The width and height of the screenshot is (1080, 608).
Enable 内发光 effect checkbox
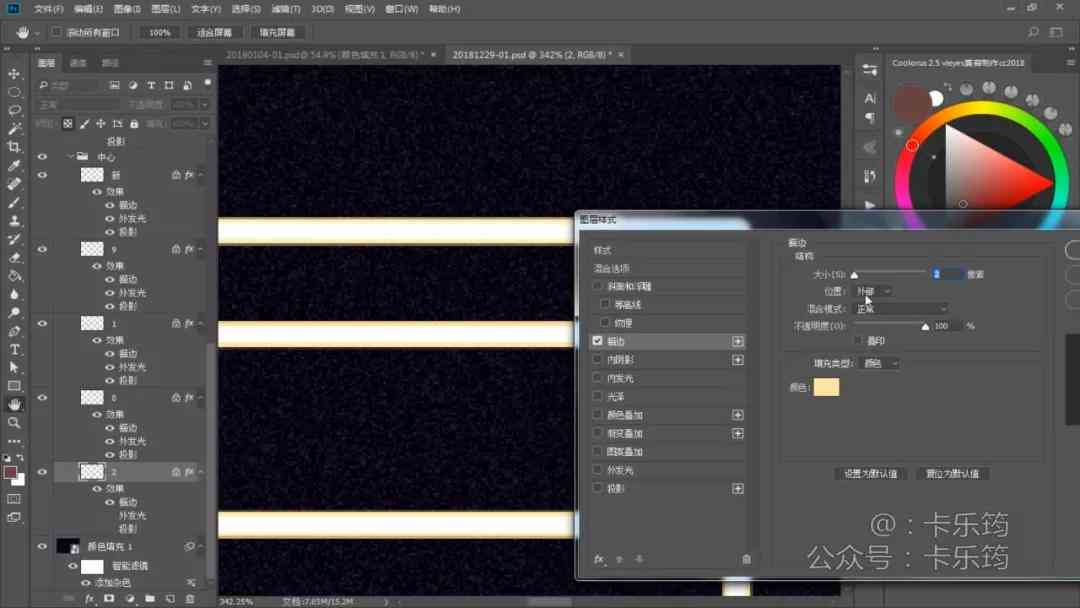597,377
